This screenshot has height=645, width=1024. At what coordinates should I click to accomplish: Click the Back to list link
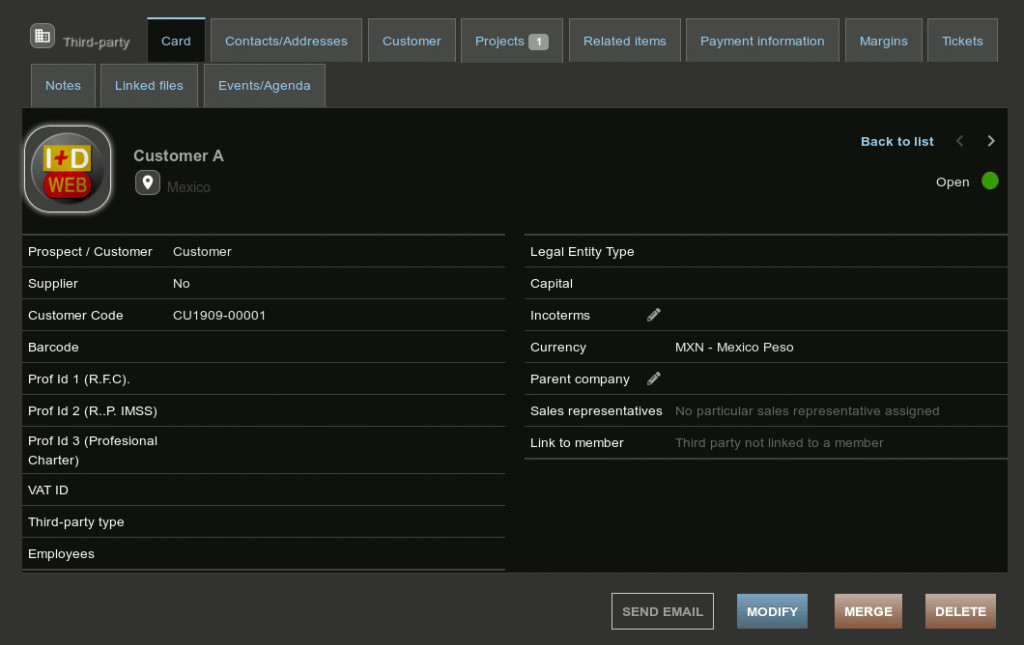[897, 142]
